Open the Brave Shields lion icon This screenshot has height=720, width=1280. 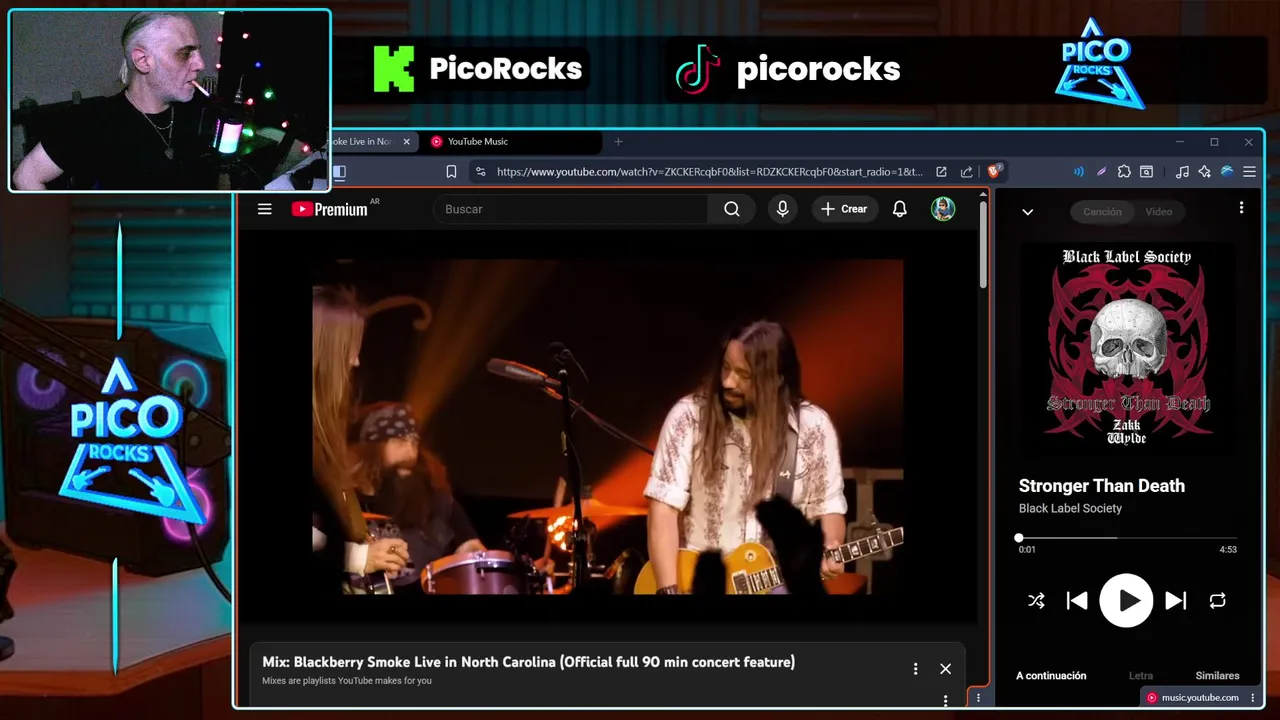coord(995,172)
